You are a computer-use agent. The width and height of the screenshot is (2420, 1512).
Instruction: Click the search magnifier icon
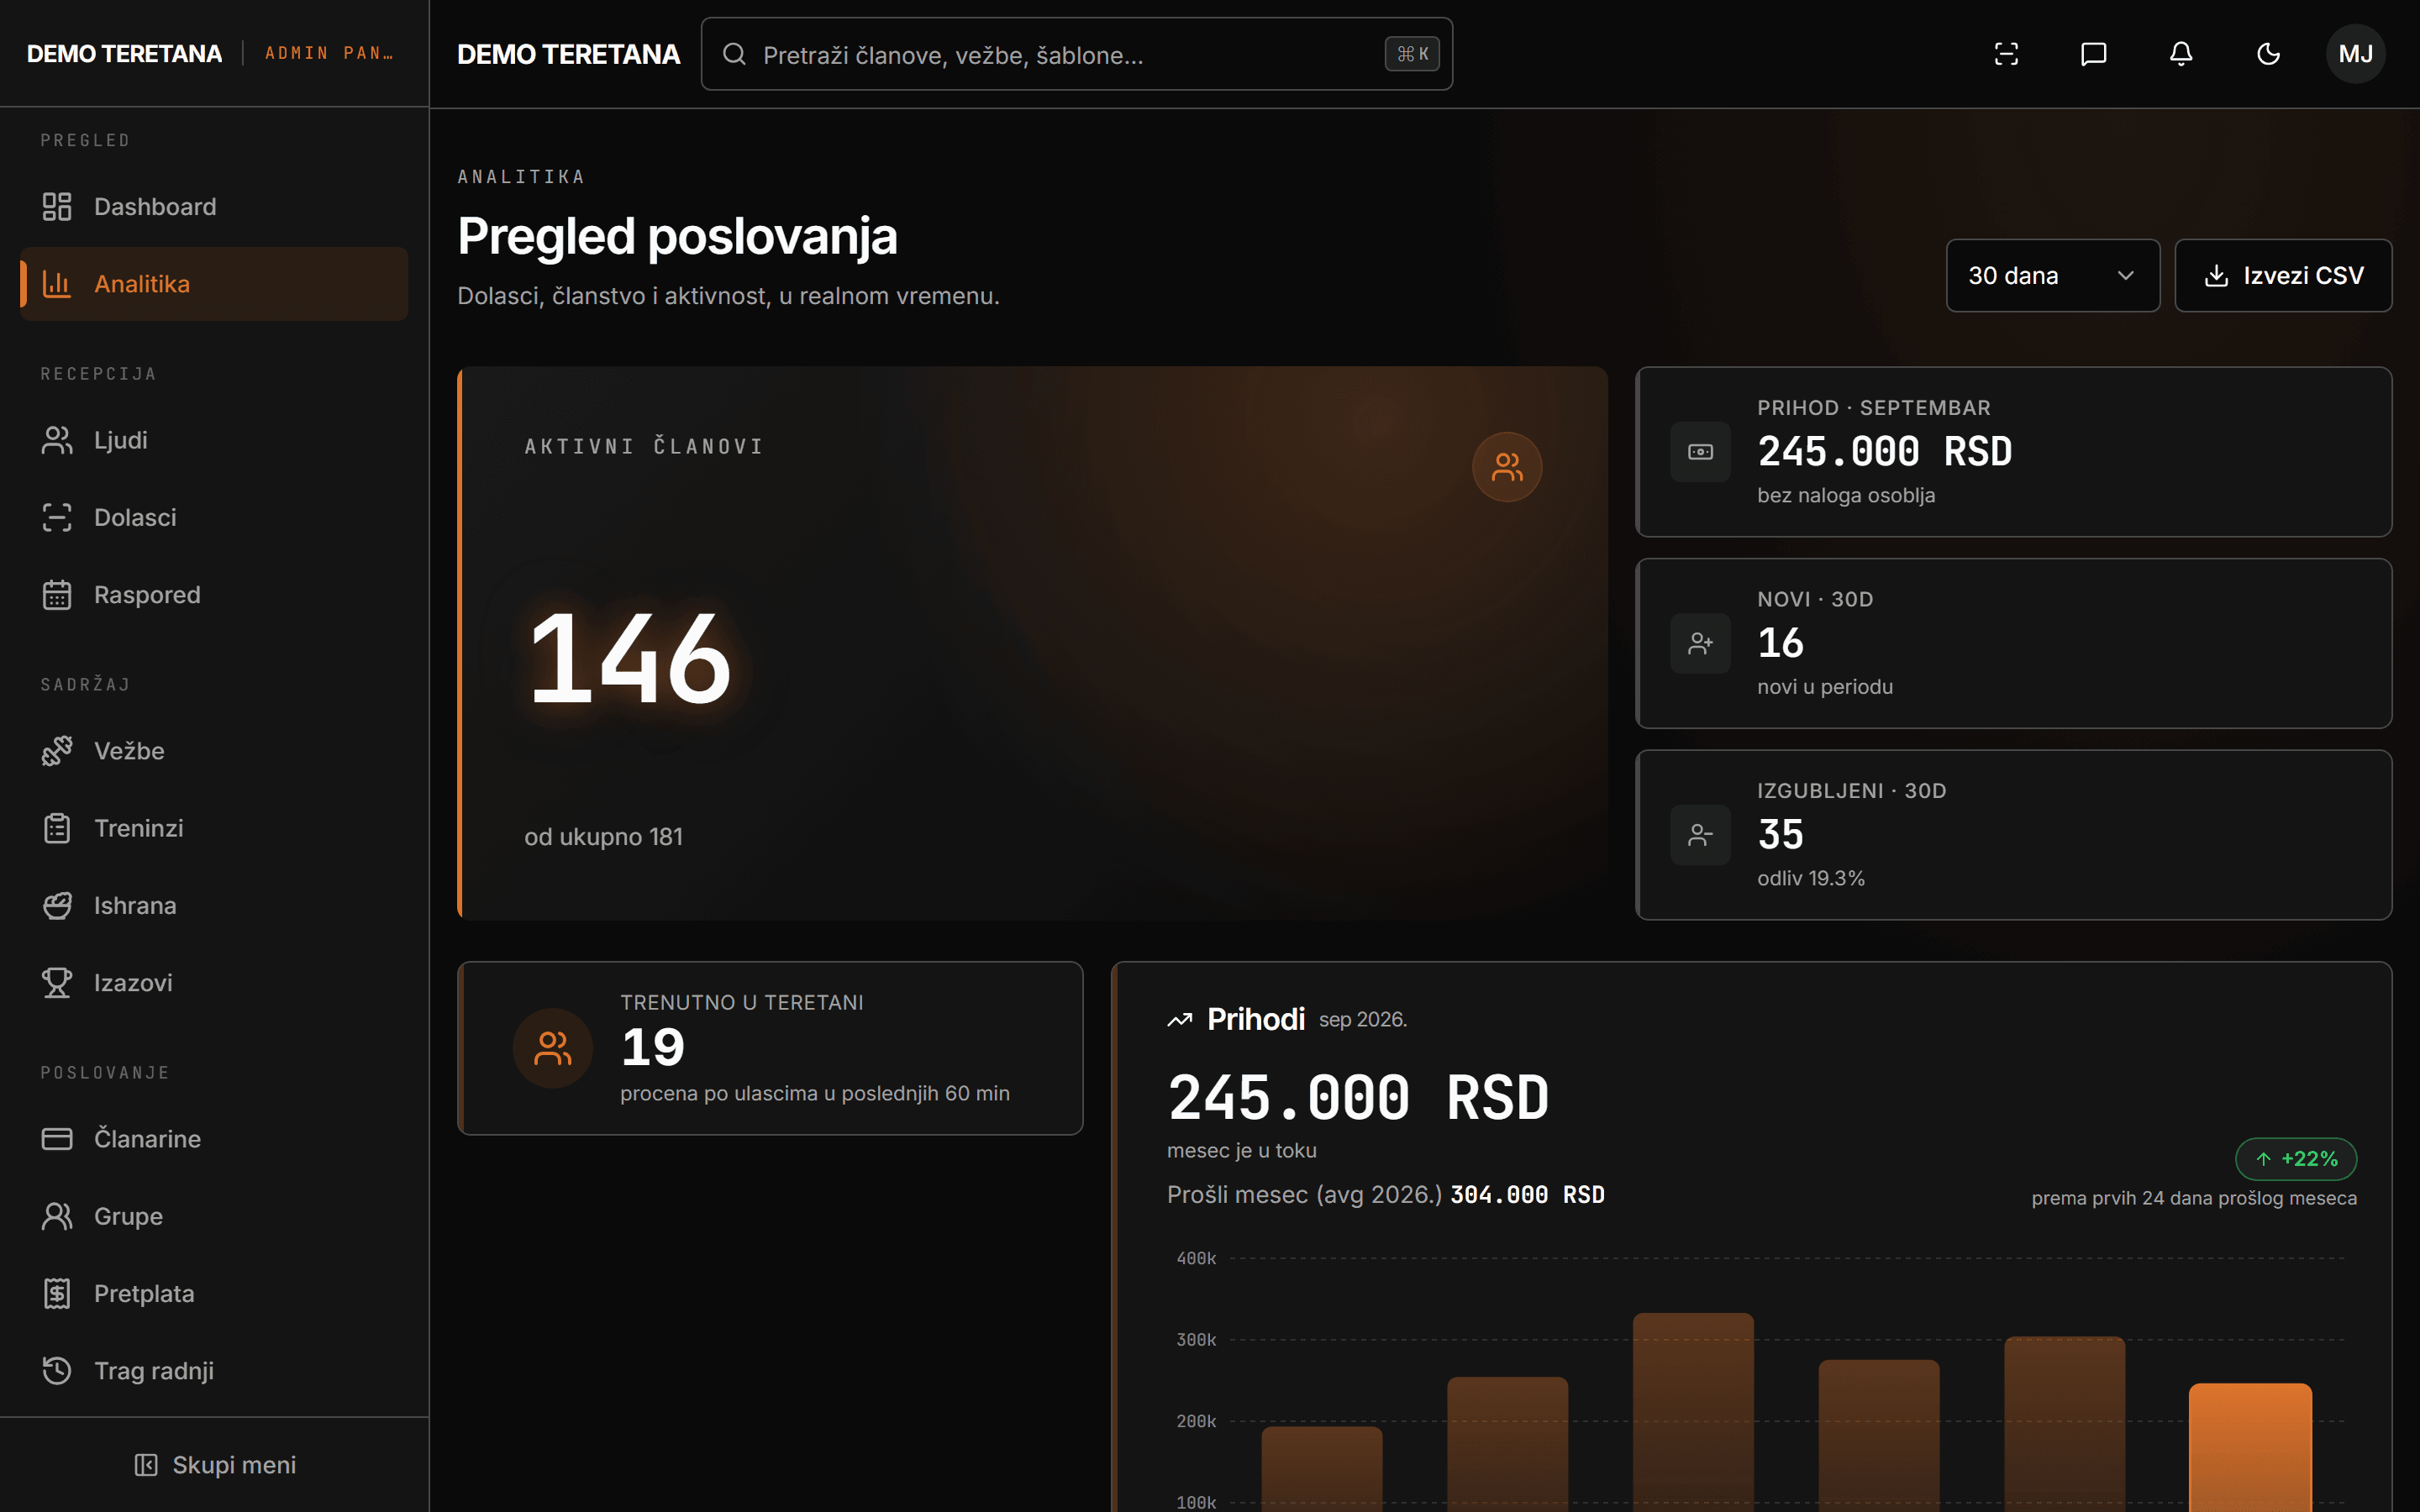[734, 54]
